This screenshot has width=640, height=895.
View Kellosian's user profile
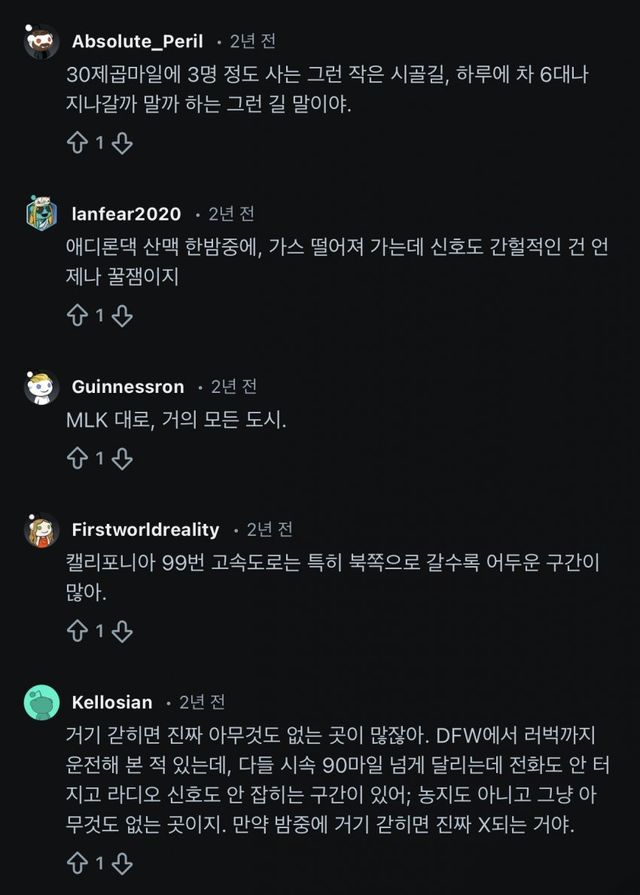tap(112, 702)
